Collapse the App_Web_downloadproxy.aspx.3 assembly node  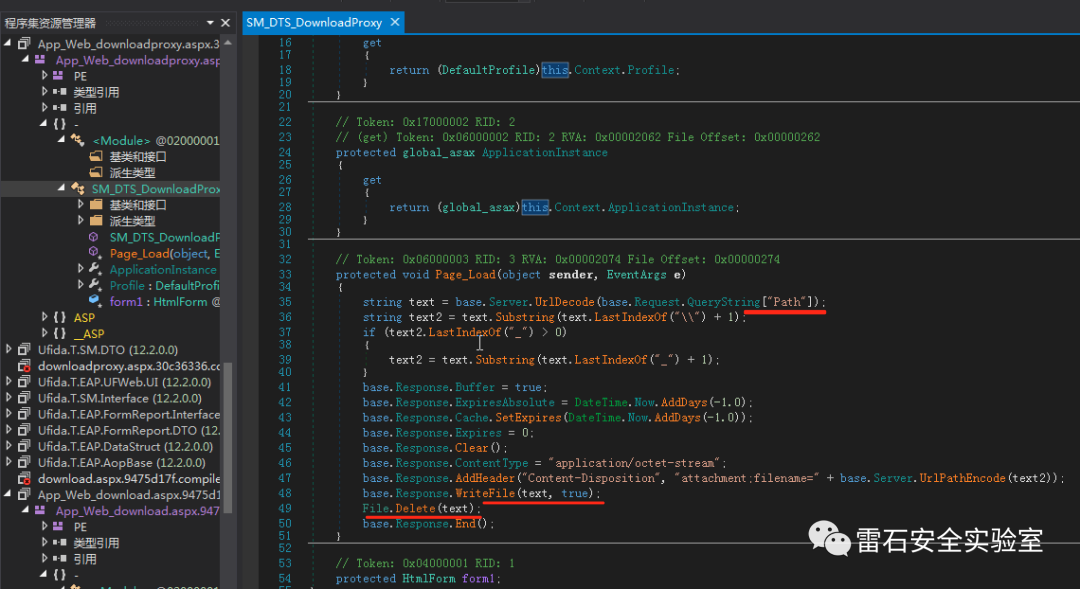pyautogui.click(x=8, y=43)
